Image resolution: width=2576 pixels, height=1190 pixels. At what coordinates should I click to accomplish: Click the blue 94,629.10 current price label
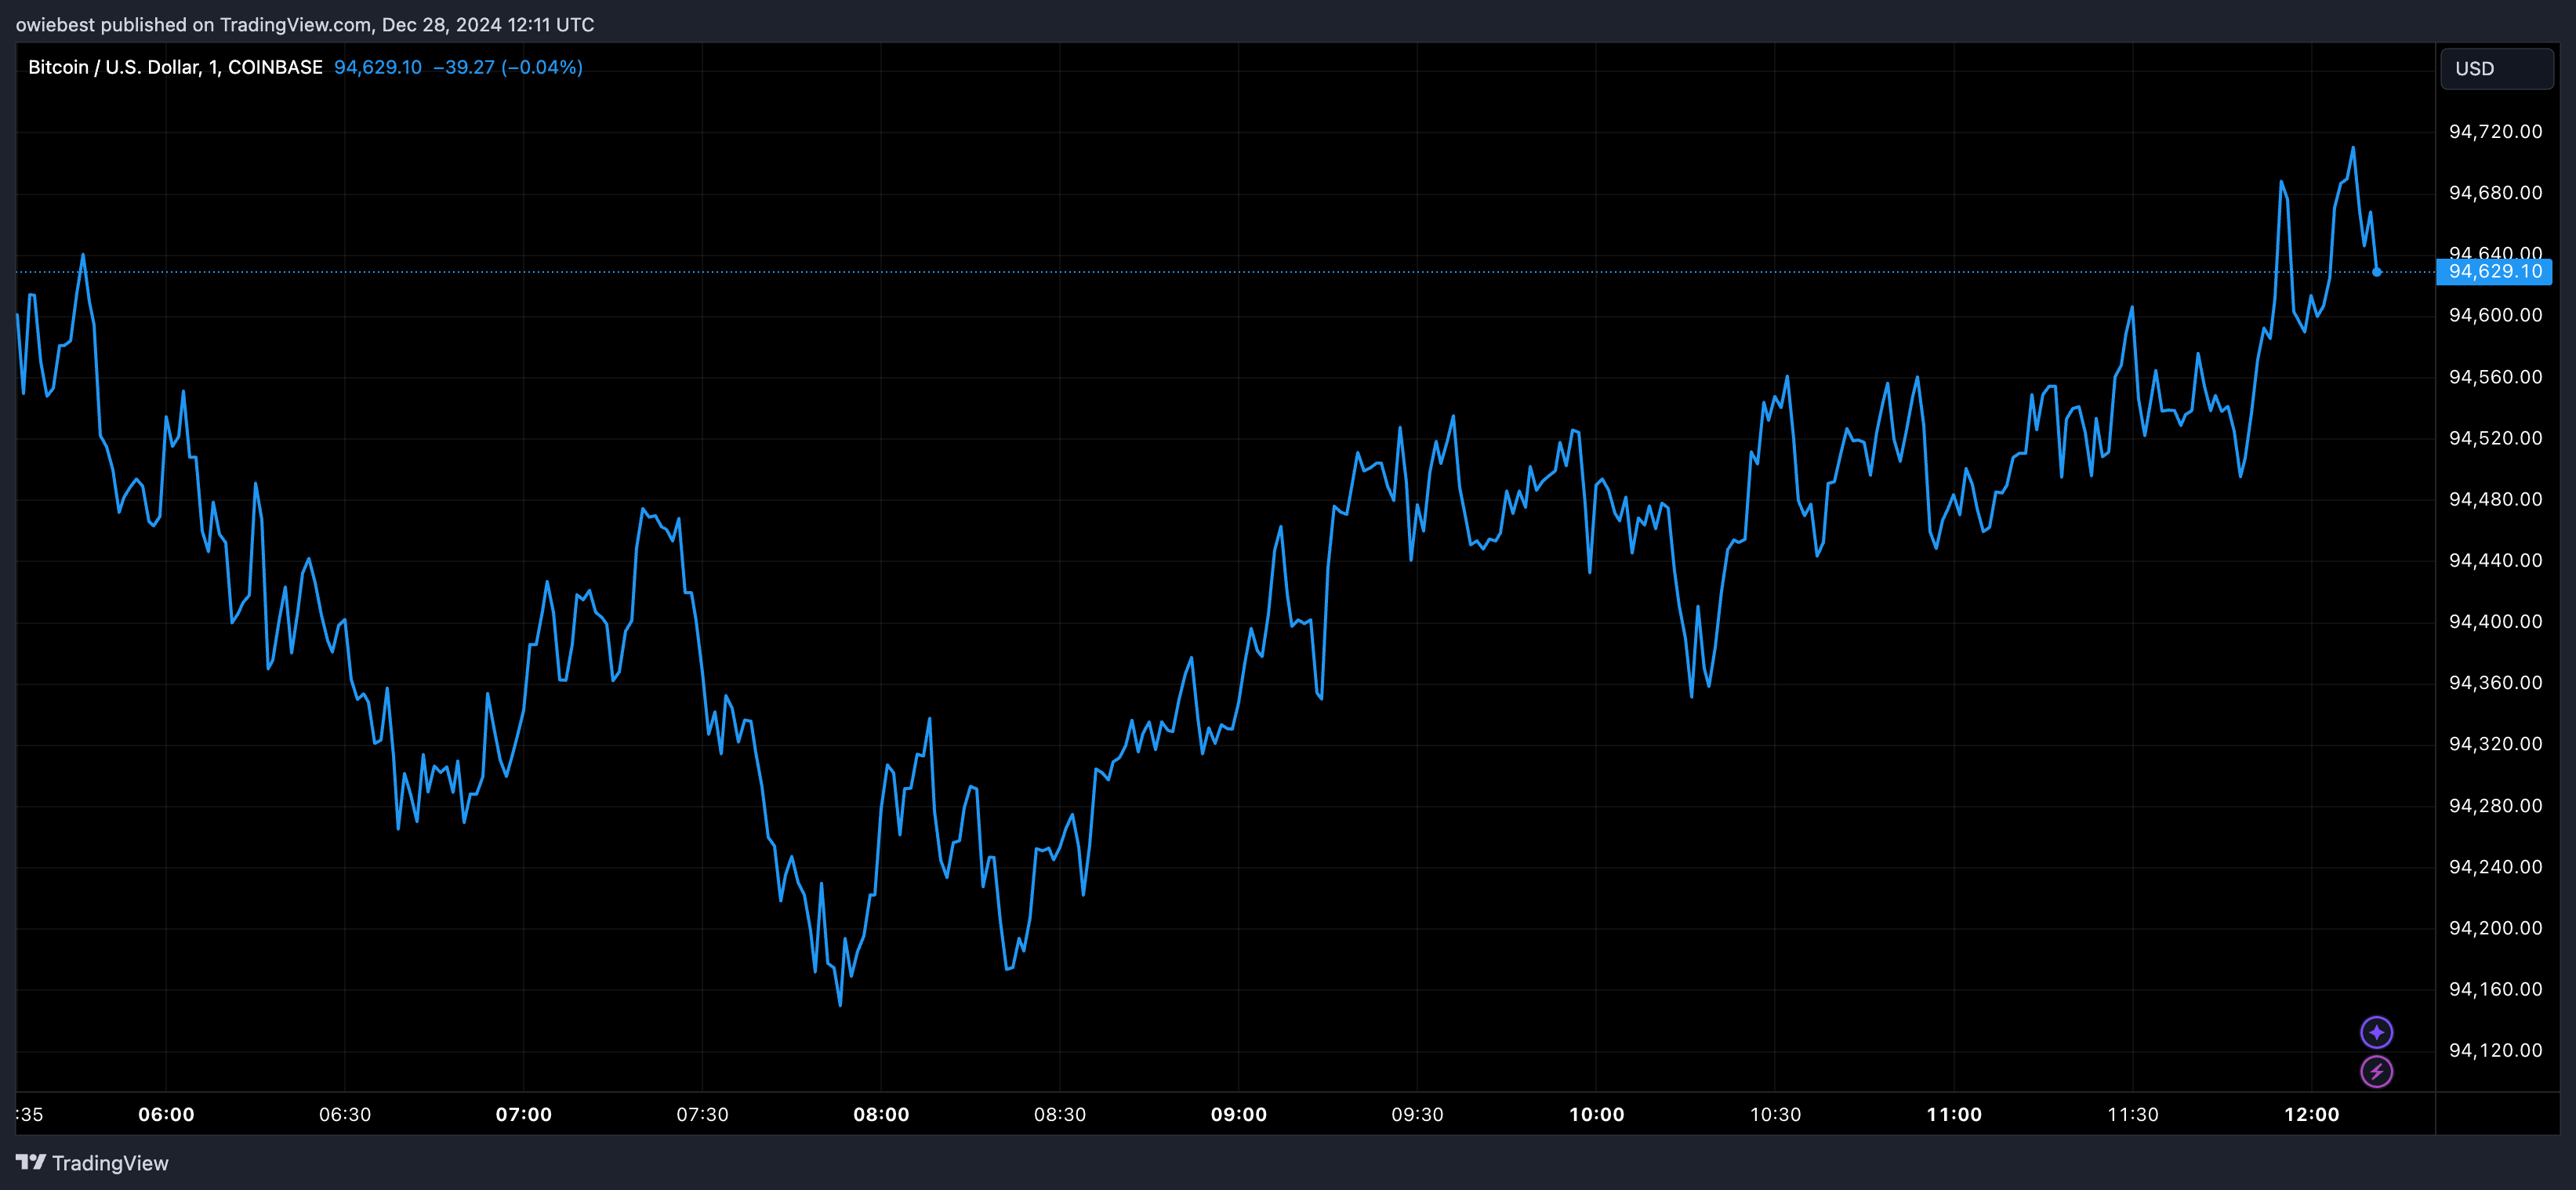2494,271
